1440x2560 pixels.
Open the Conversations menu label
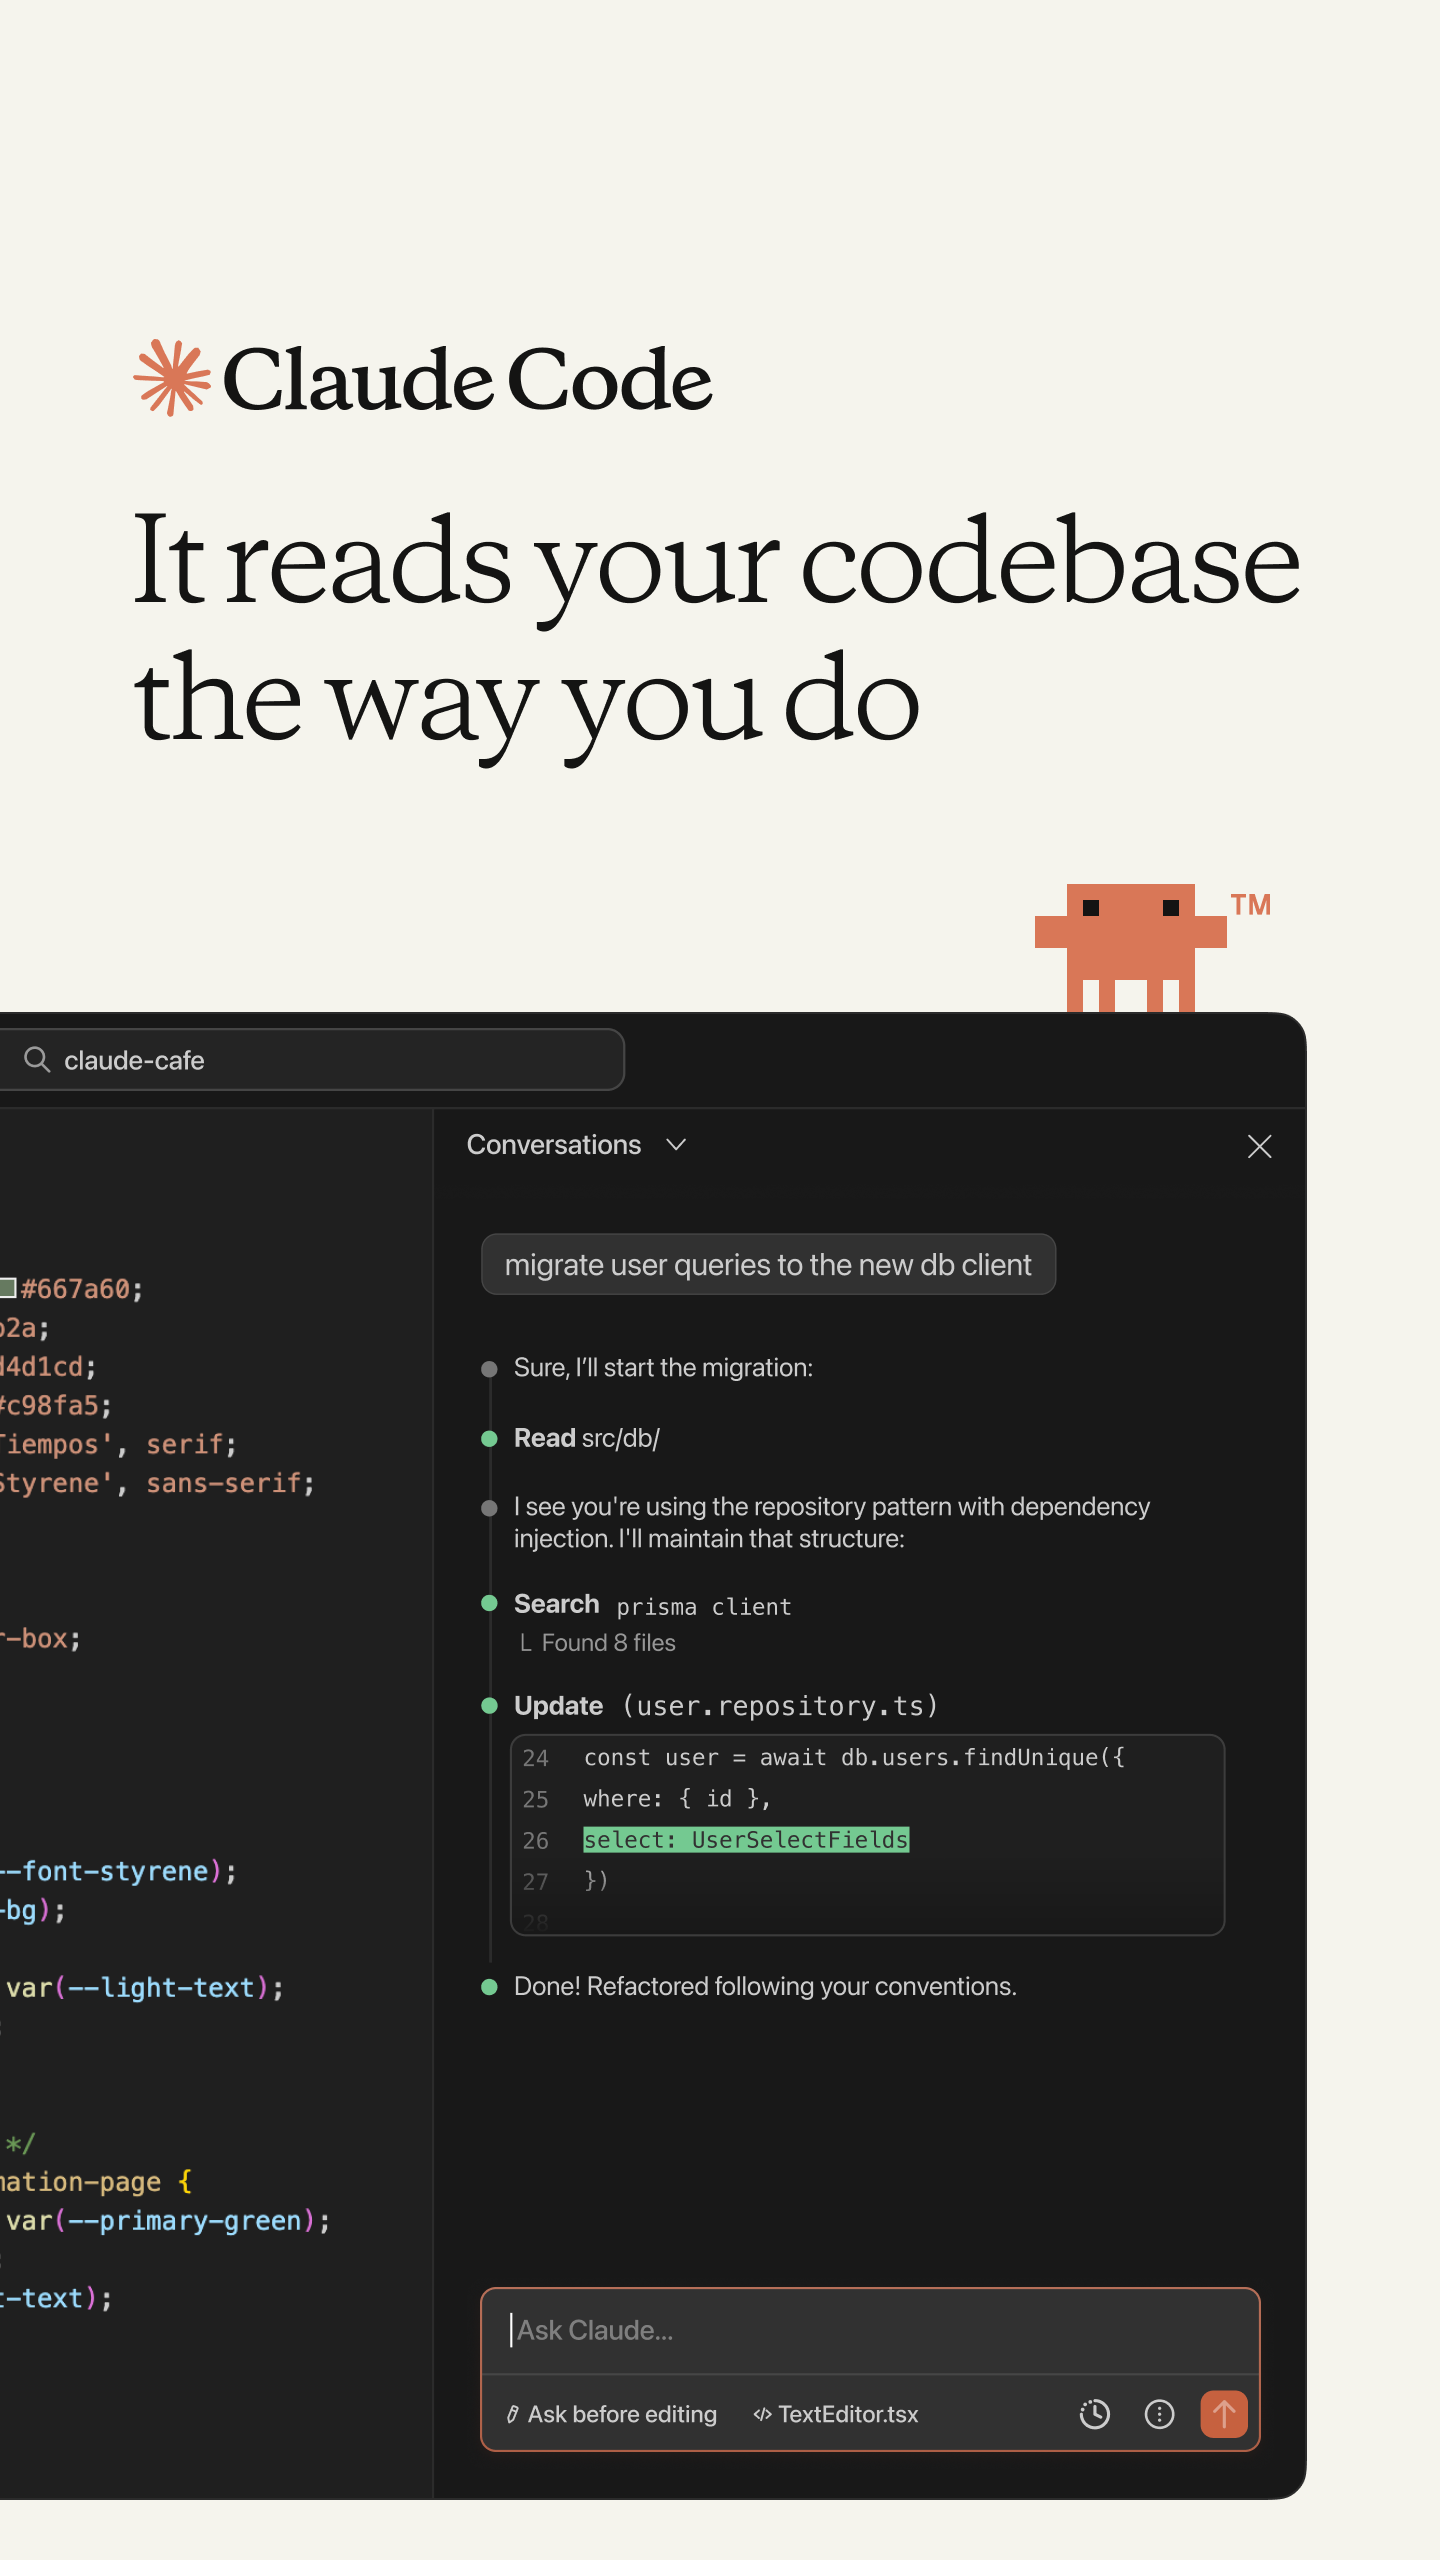pyautogui.click(x=554, y=1144)
